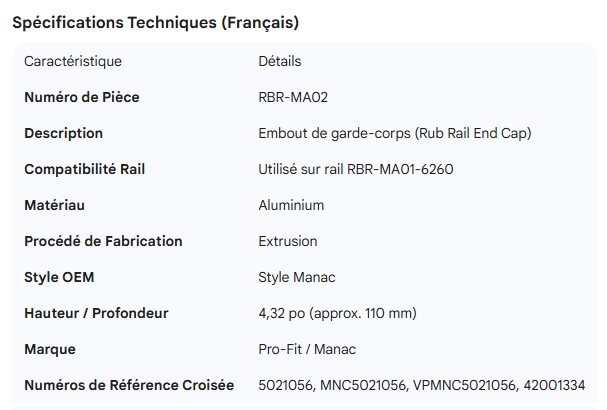This screenshot has width=607, height=410.
Task: Click the Embout de garde-corps description text
Action: click(x=395, y=133)
